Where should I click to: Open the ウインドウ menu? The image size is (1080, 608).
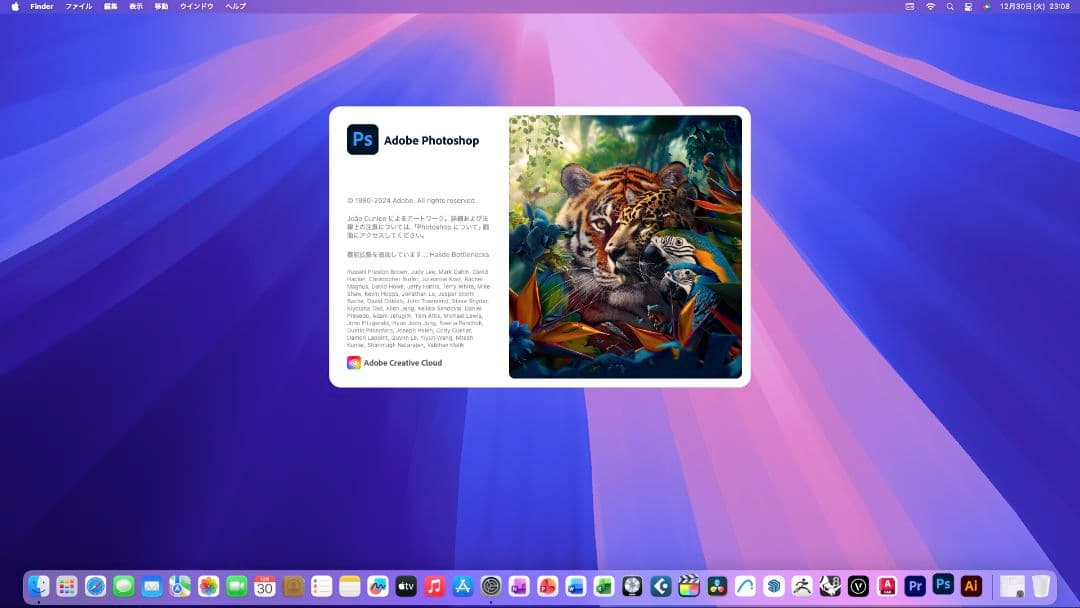[x=196, y=6]
